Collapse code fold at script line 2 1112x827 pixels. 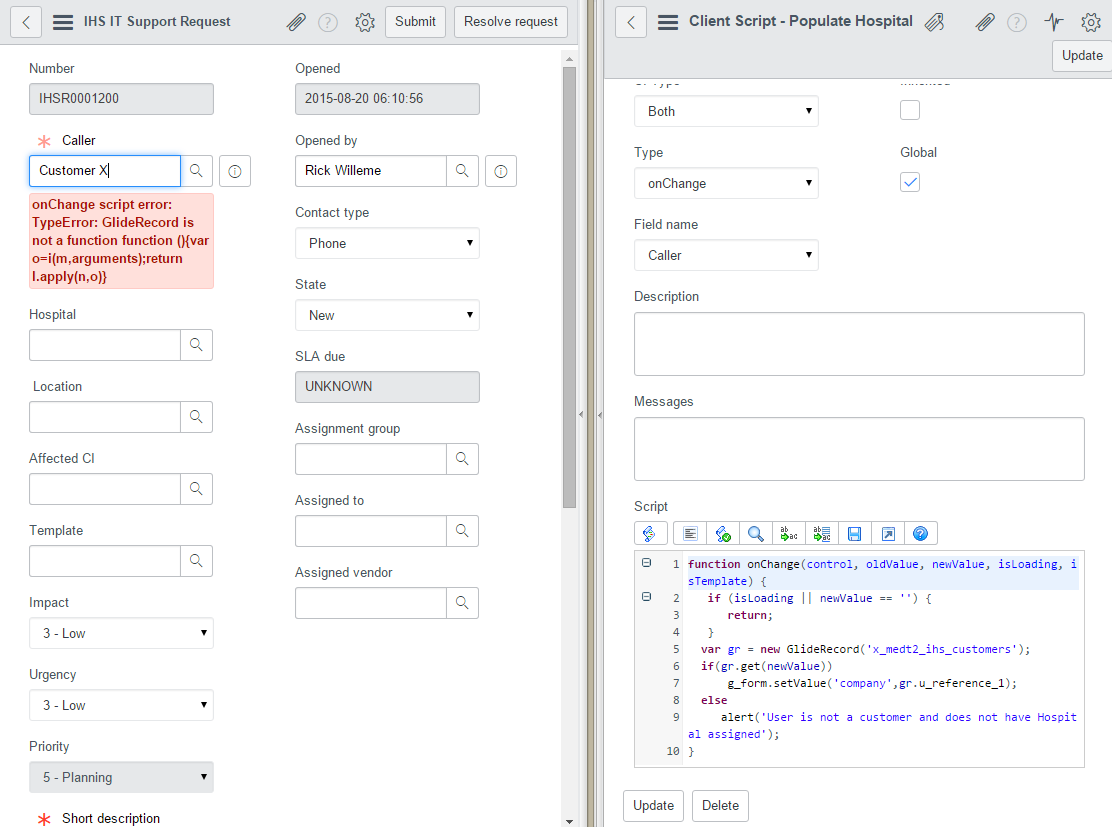tap(647, 596)
